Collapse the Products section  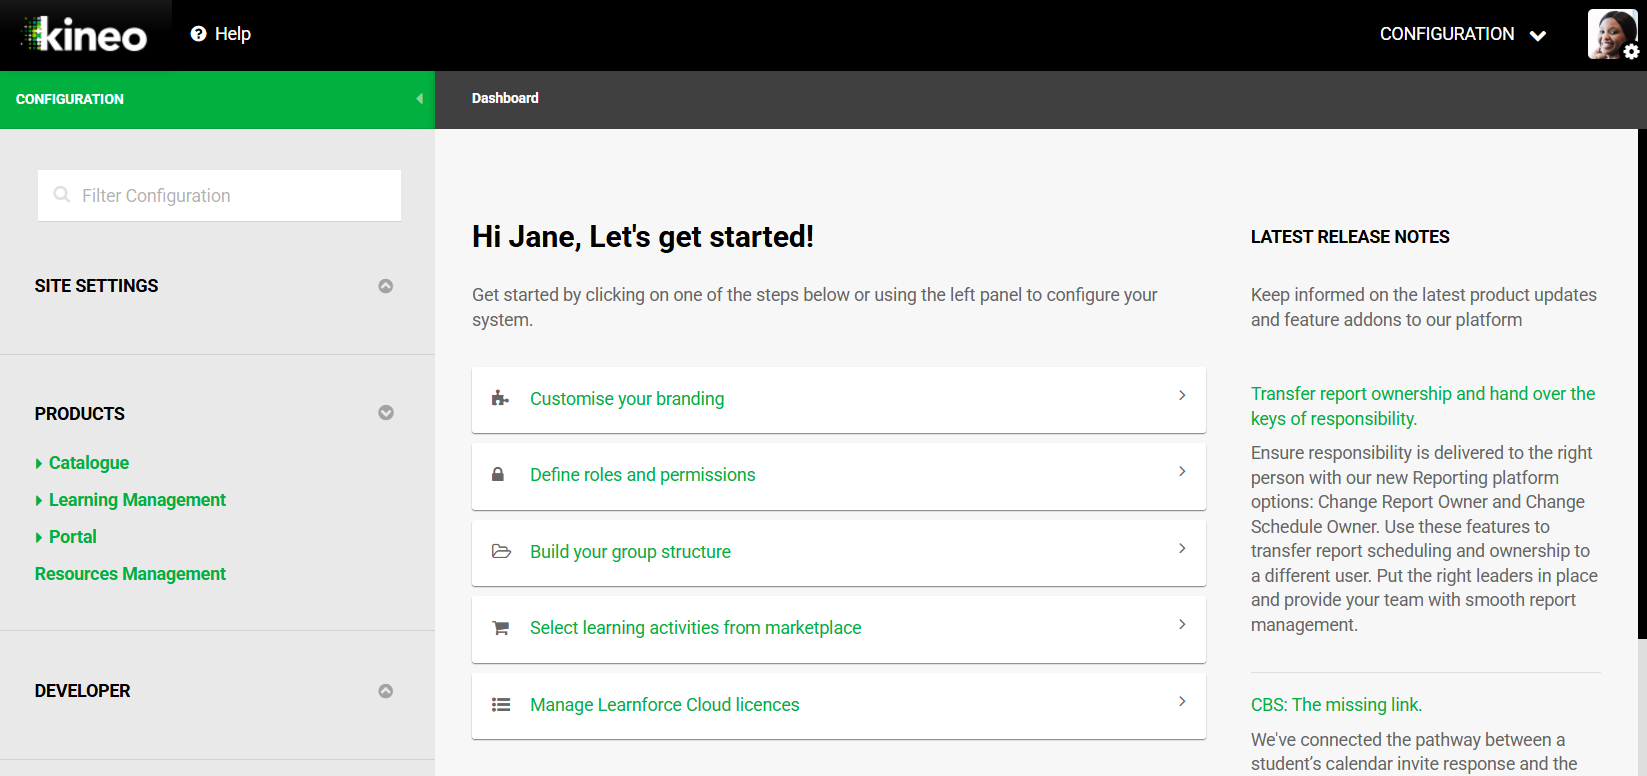pyautogui.click(x=385, y=413)
